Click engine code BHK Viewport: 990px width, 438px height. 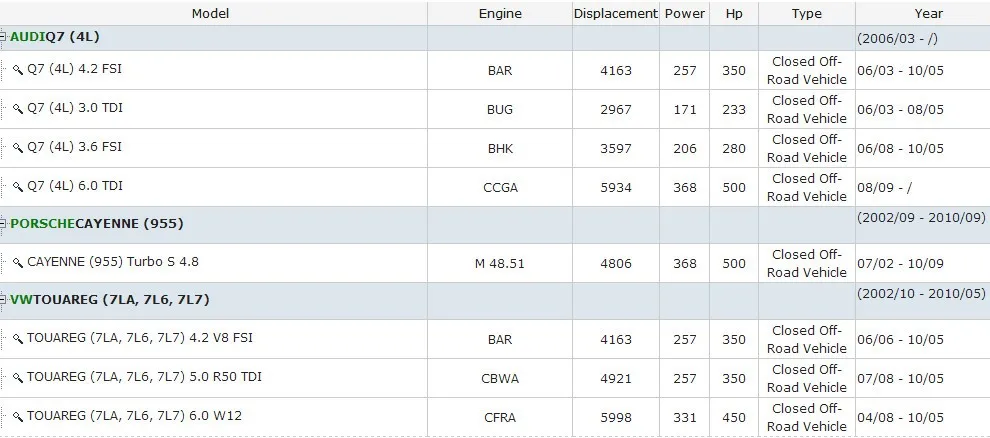click(500, 149)
